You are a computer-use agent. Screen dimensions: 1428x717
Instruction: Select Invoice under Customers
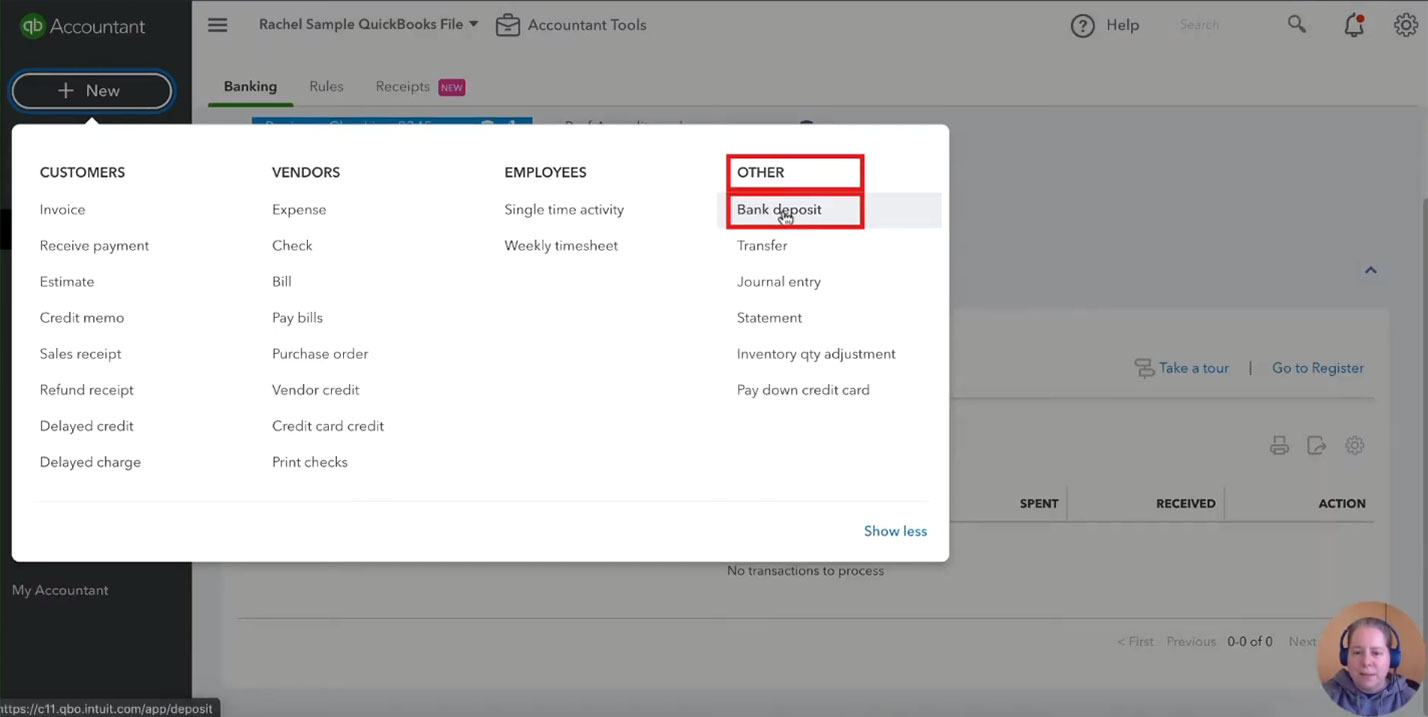click(62, 210)
